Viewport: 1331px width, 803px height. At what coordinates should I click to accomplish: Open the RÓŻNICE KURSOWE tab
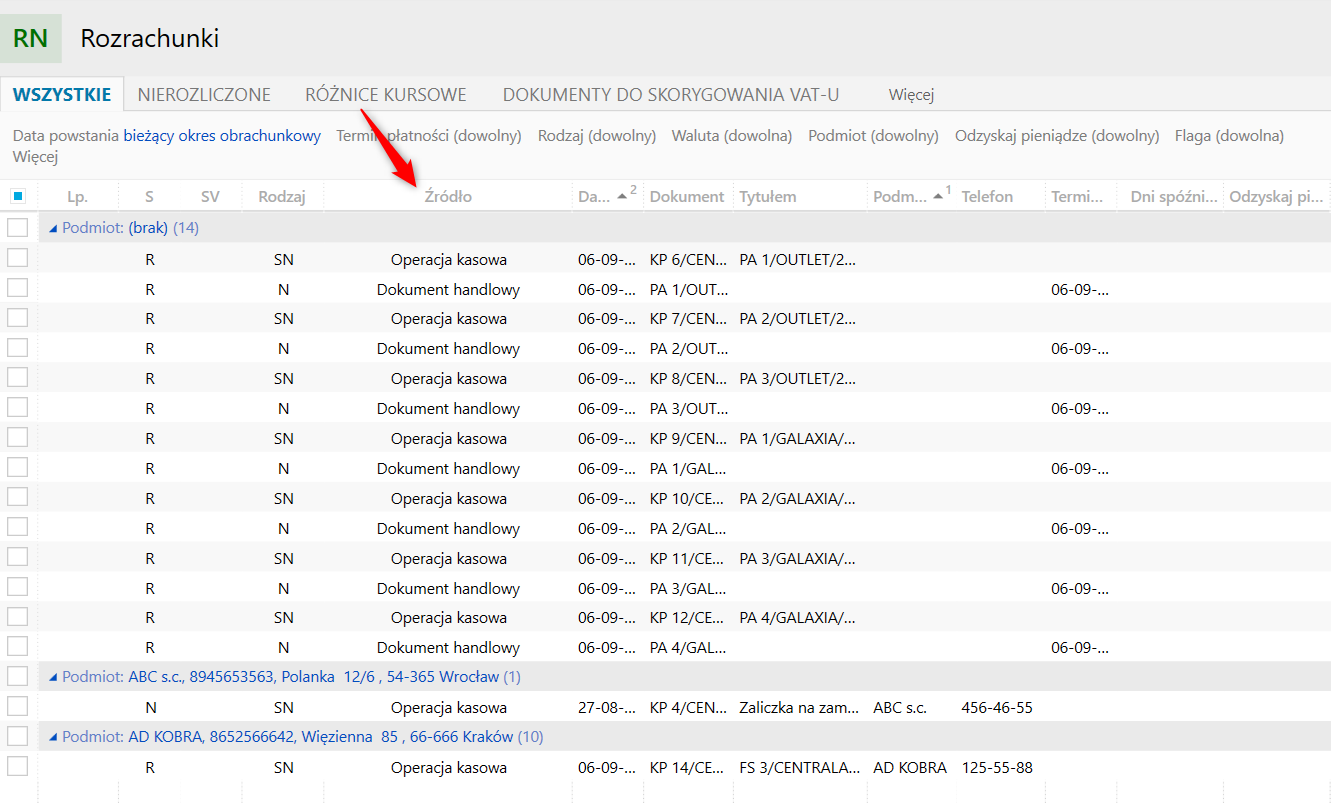(x=386, y=95)
